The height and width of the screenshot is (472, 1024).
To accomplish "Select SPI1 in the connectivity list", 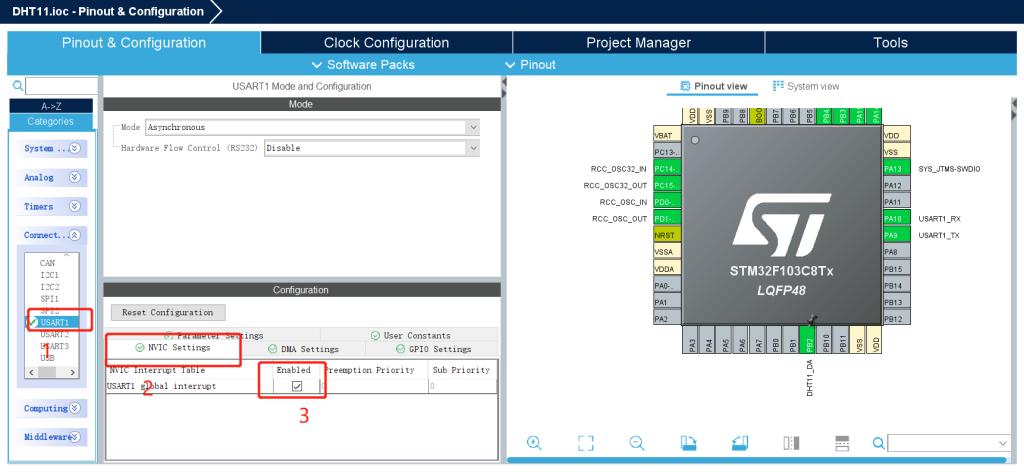I will pyautogui.click(x=50, y=298).
